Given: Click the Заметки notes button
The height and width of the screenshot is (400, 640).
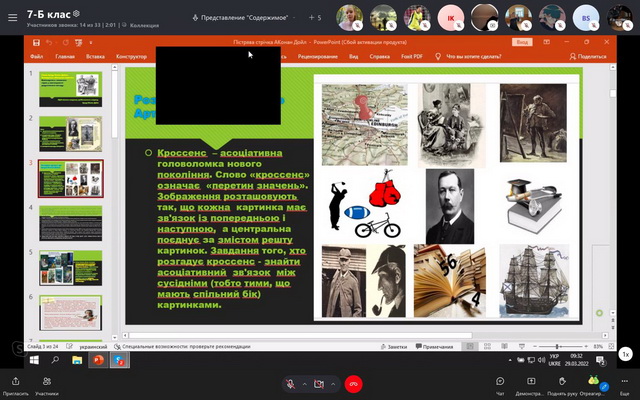Looking at the screenshot, I should tap(396, 346).
